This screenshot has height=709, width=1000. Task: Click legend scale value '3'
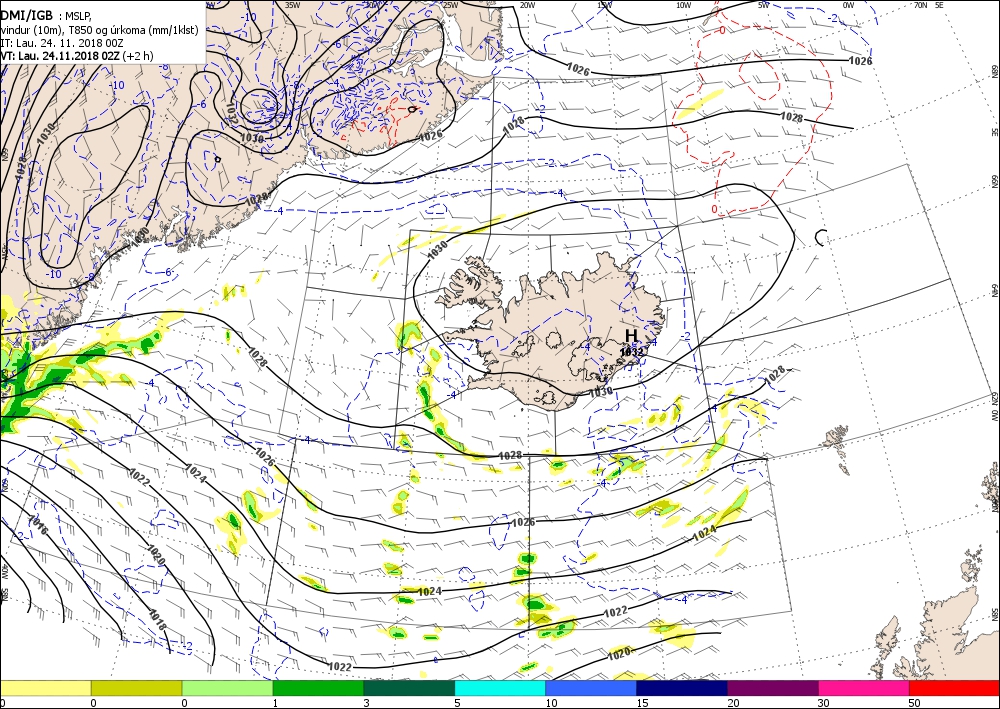click(x=367, y=703)
